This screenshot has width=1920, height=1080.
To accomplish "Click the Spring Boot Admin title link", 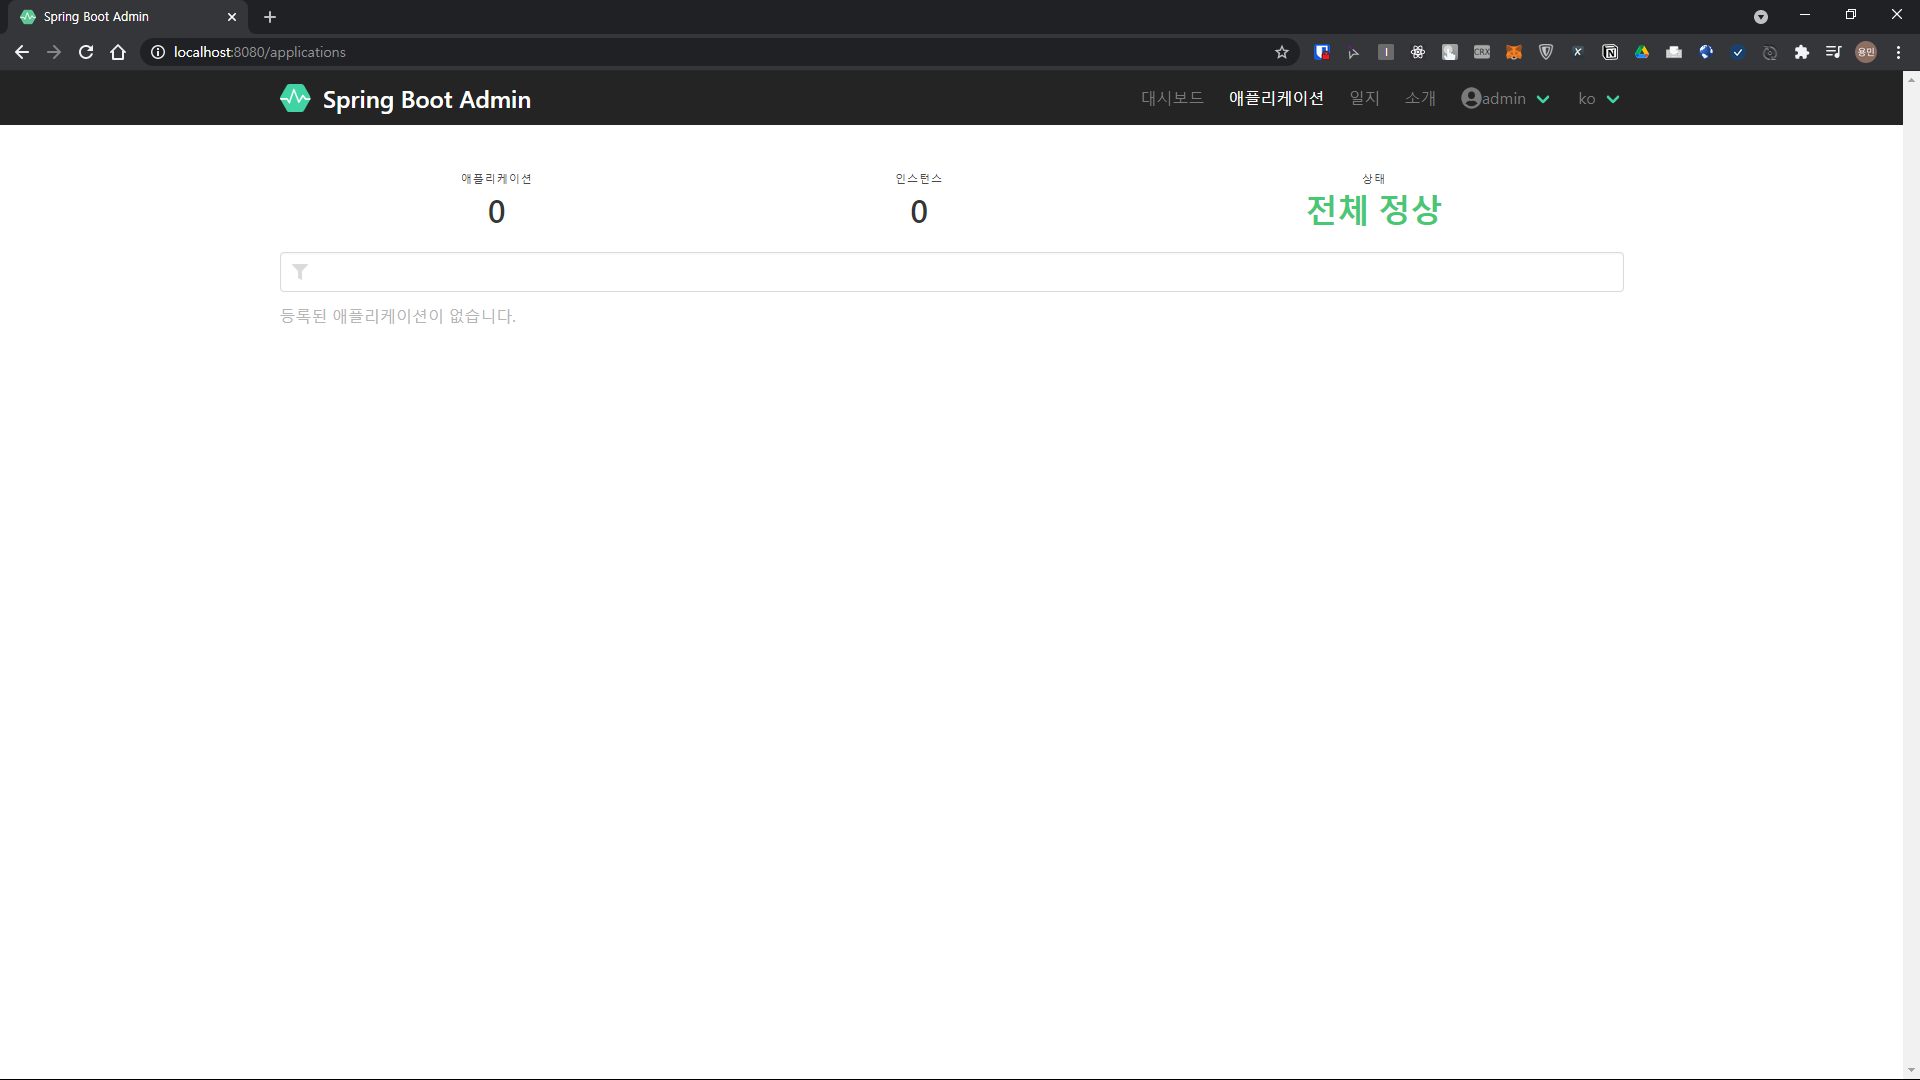I will [x=426, y=100].
